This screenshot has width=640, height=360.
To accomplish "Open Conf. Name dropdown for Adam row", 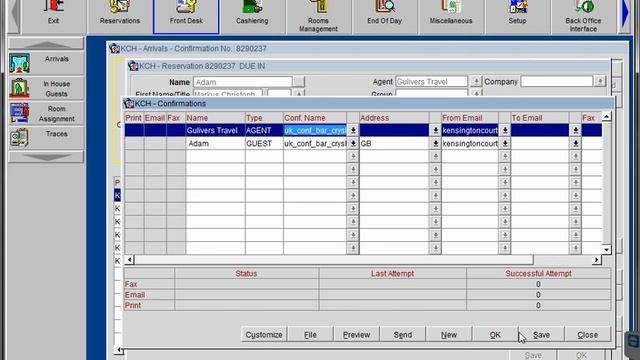I will tap(353, 144).
